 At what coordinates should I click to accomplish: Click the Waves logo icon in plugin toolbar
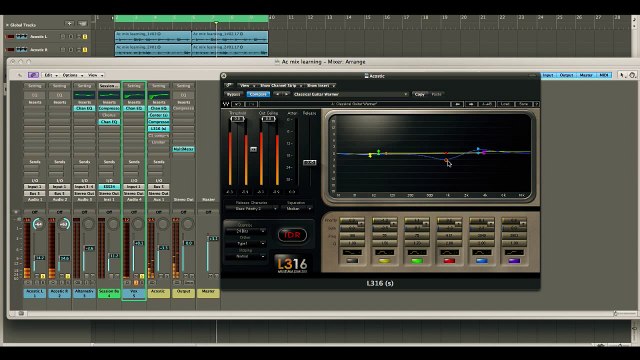pos(226,104)
